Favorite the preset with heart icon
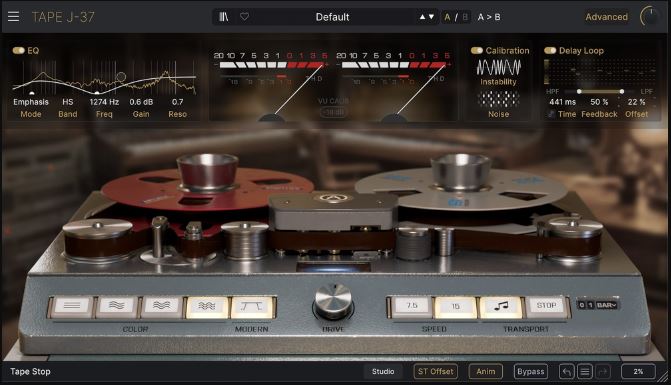The image size is (671, 385). pyautogui.click(x=244, y=17)
